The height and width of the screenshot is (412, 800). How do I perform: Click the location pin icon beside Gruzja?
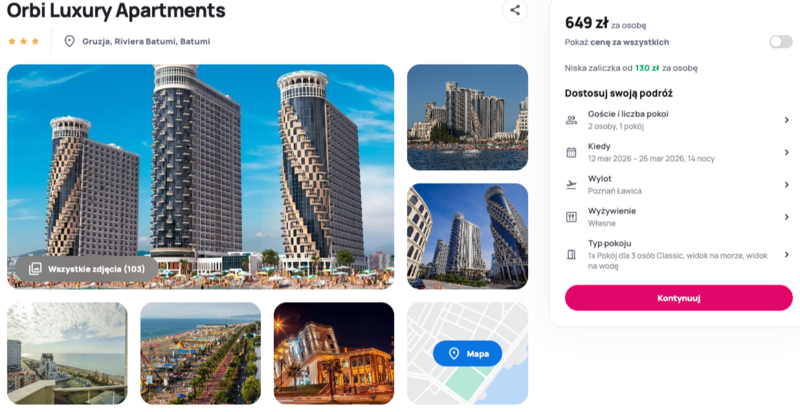coord(69,41)
